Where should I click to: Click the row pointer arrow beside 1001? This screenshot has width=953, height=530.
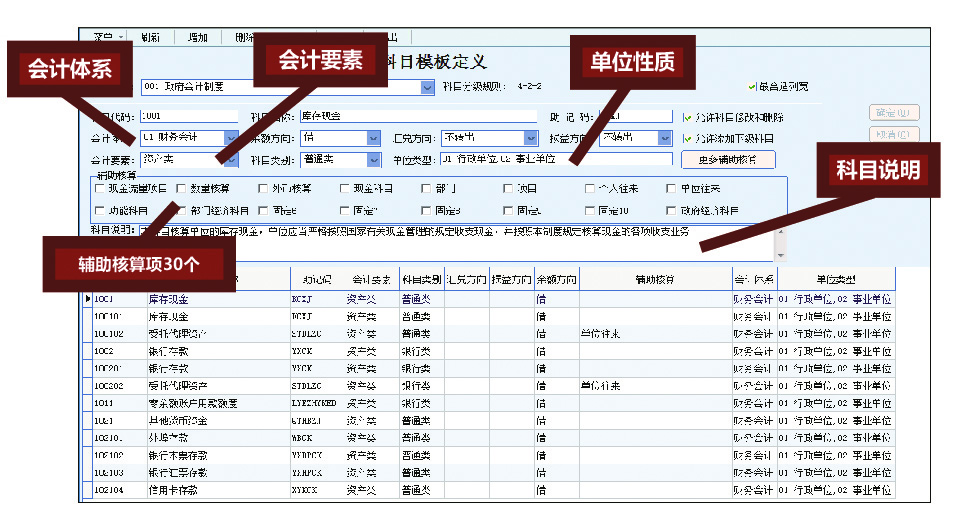[x=88, y=299]
